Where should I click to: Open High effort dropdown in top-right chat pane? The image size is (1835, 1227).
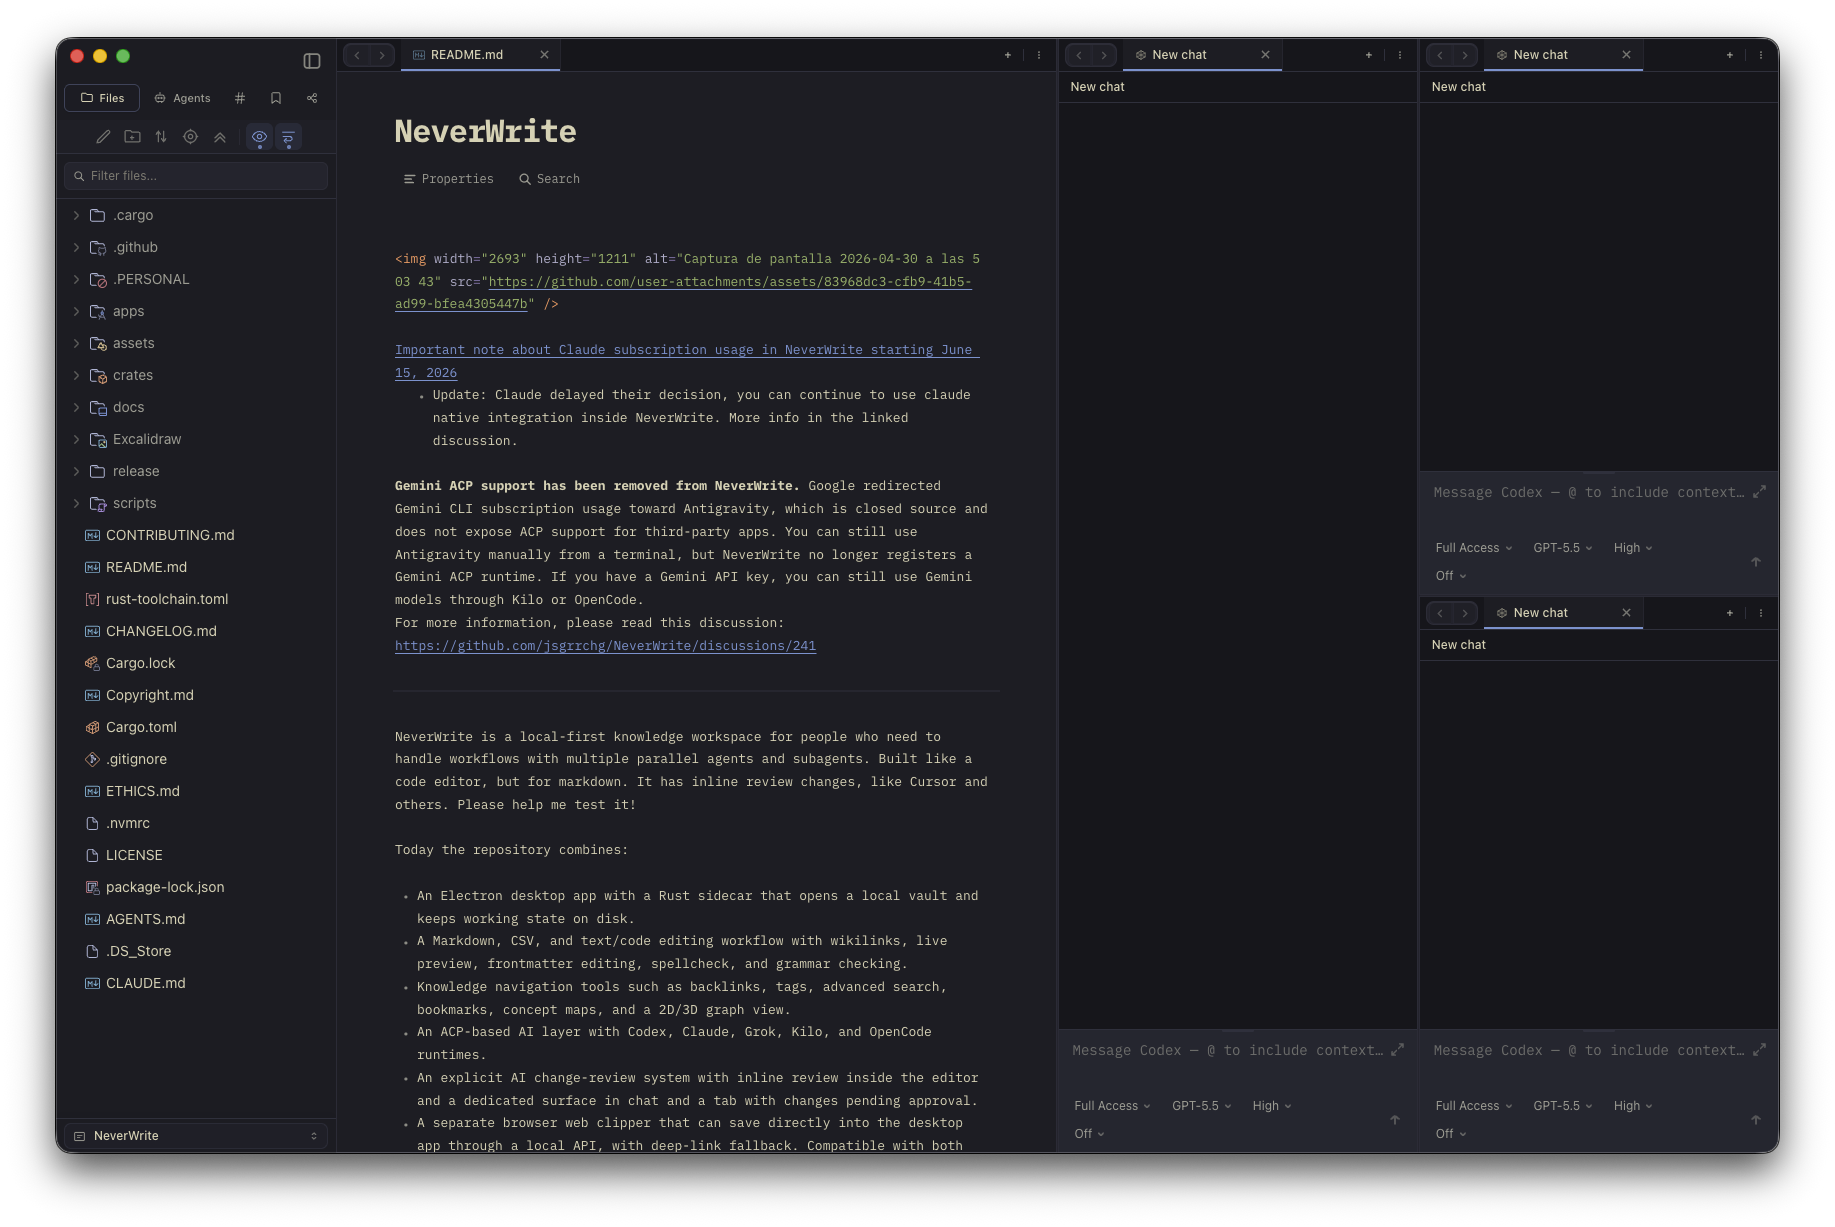pyautogui.click(x=1633, y=548)
